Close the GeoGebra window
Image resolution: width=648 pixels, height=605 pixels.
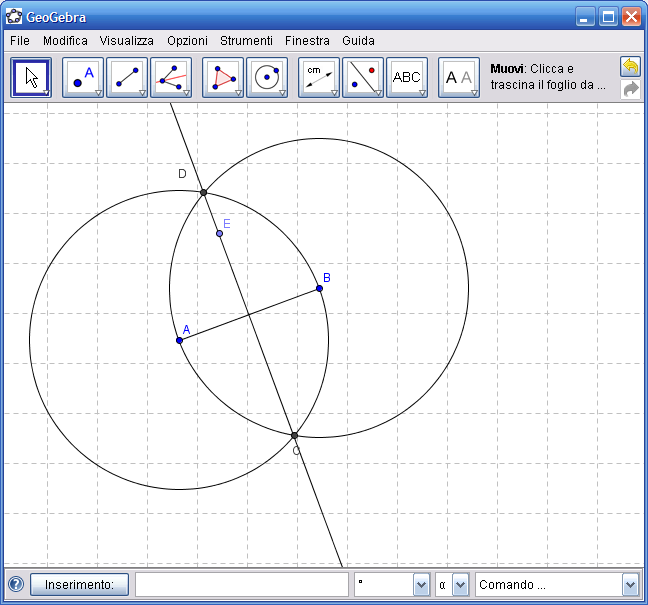pos(631,17)
